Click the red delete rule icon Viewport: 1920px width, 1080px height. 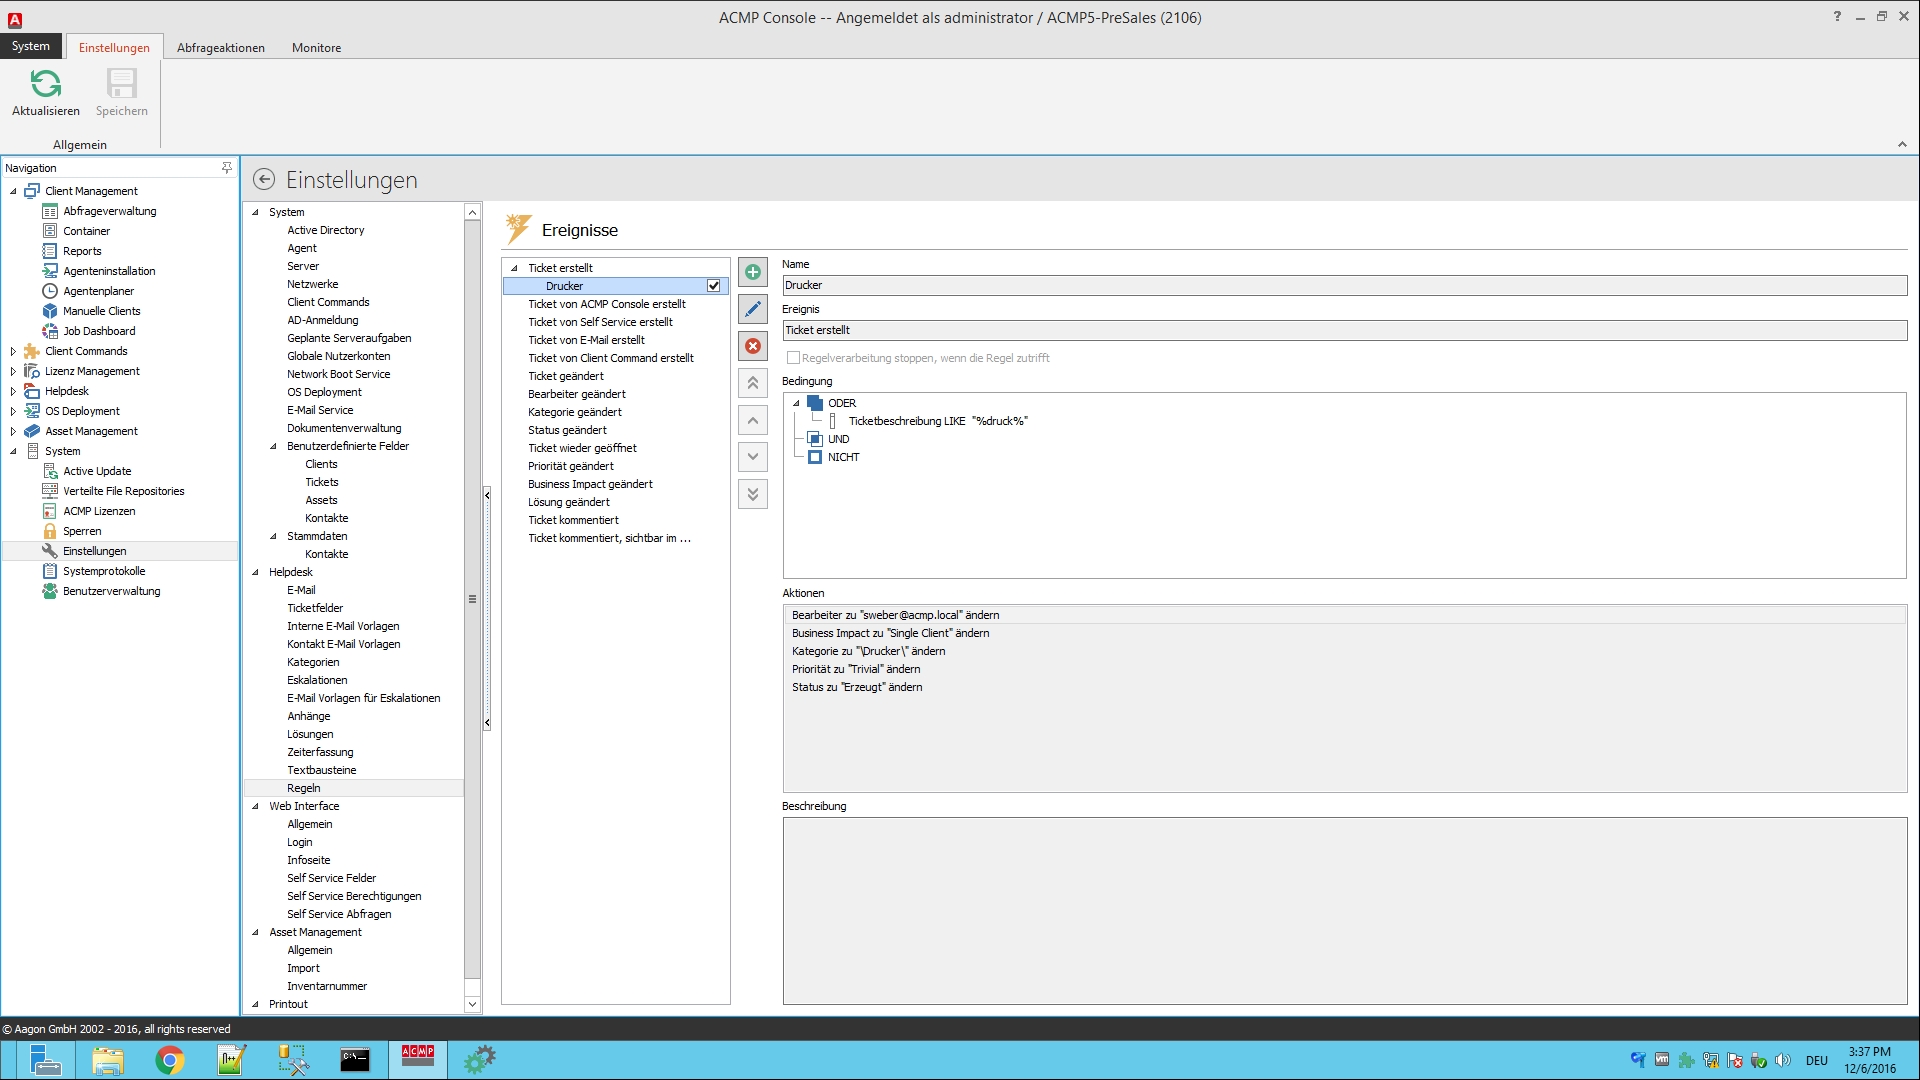click(753, 346)
